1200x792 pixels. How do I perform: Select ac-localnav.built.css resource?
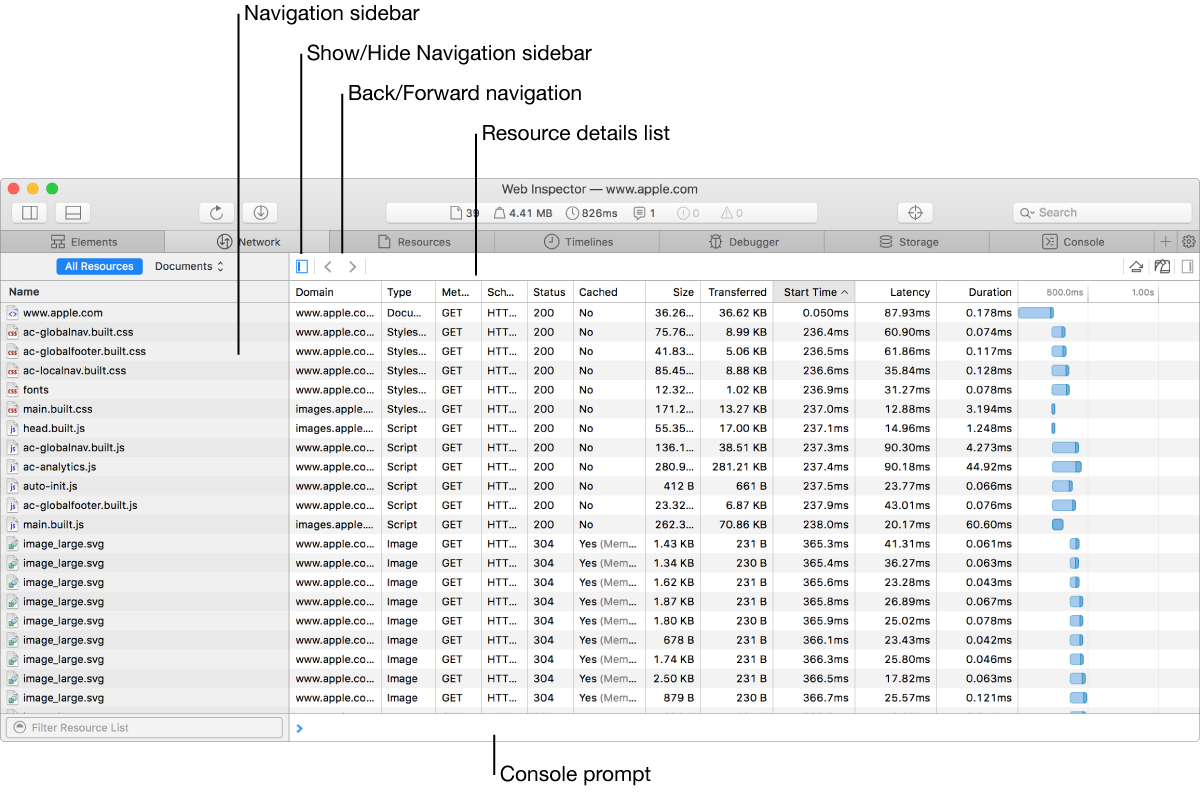(144, 370)
